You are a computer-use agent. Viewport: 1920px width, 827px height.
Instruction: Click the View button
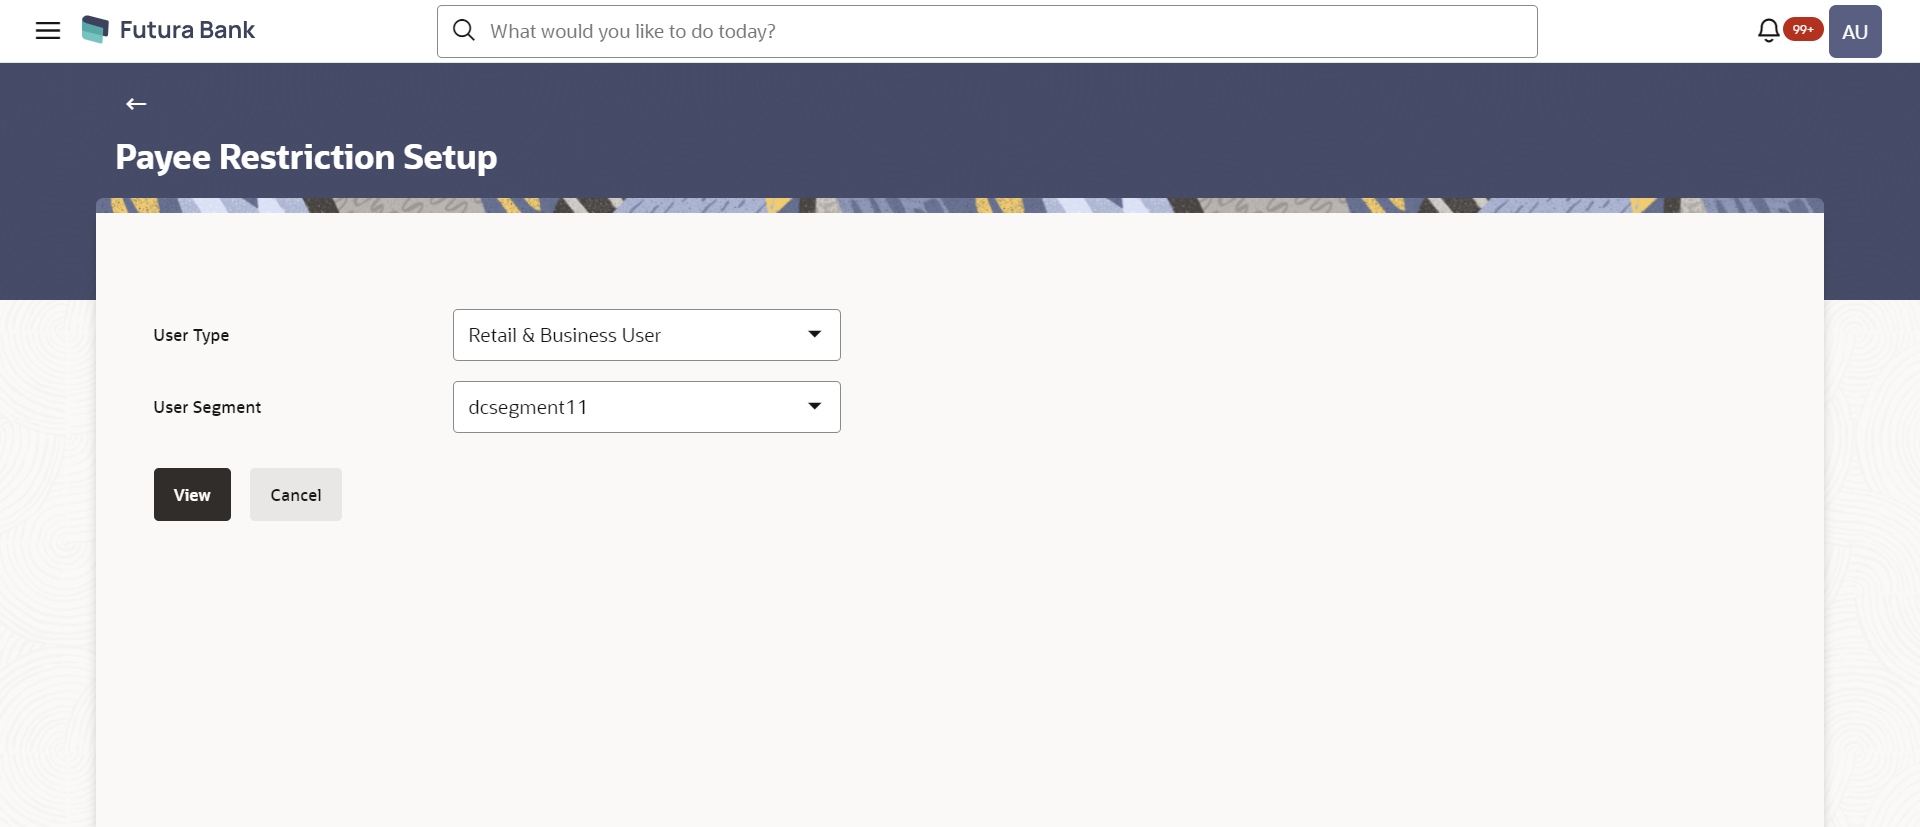coord(192,494)
